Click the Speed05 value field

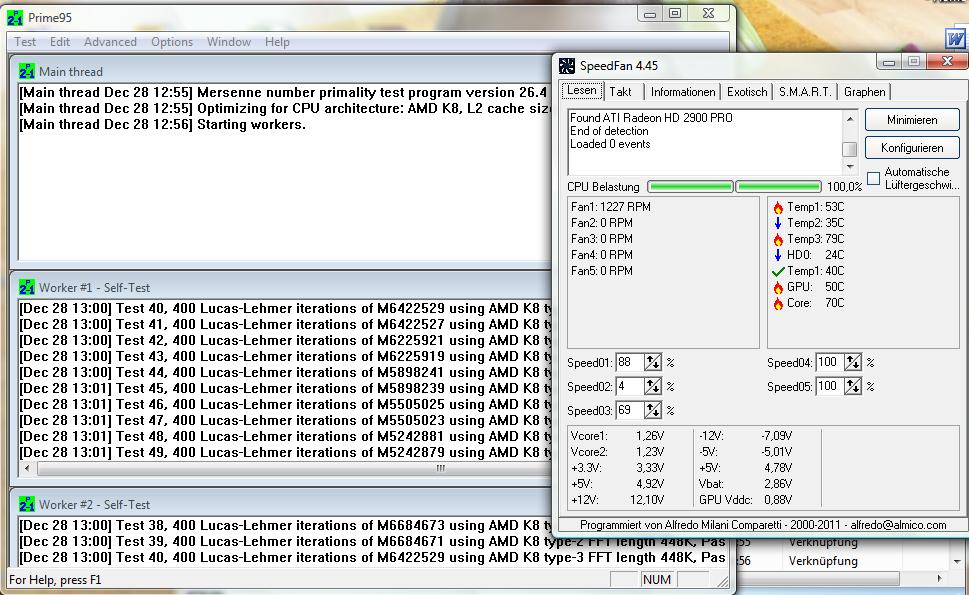pyautogui.click(x=831, y=387)
